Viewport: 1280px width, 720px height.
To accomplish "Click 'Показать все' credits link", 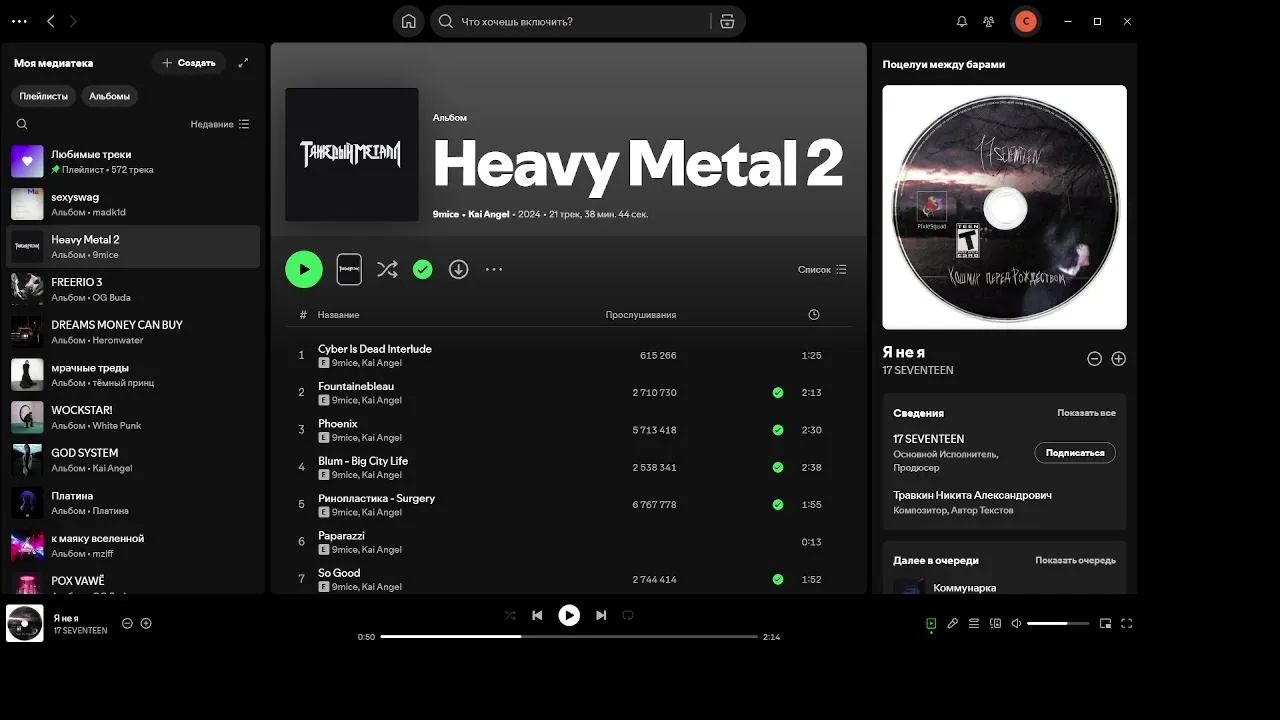I will tap(1086, 413).
